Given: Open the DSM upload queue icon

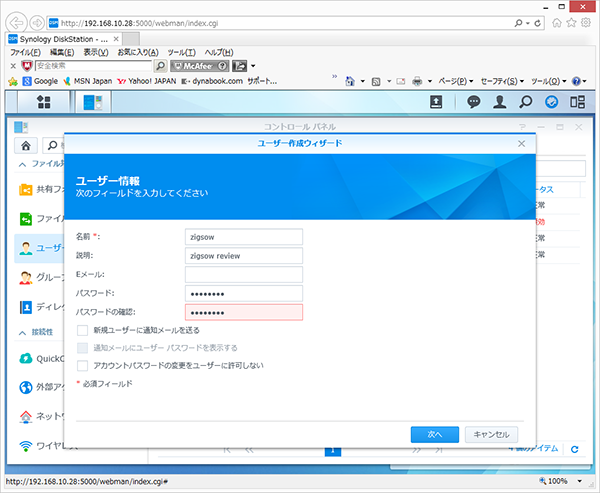Looking at the screenshot, I should pyautogui.click(x=436, y=102).
